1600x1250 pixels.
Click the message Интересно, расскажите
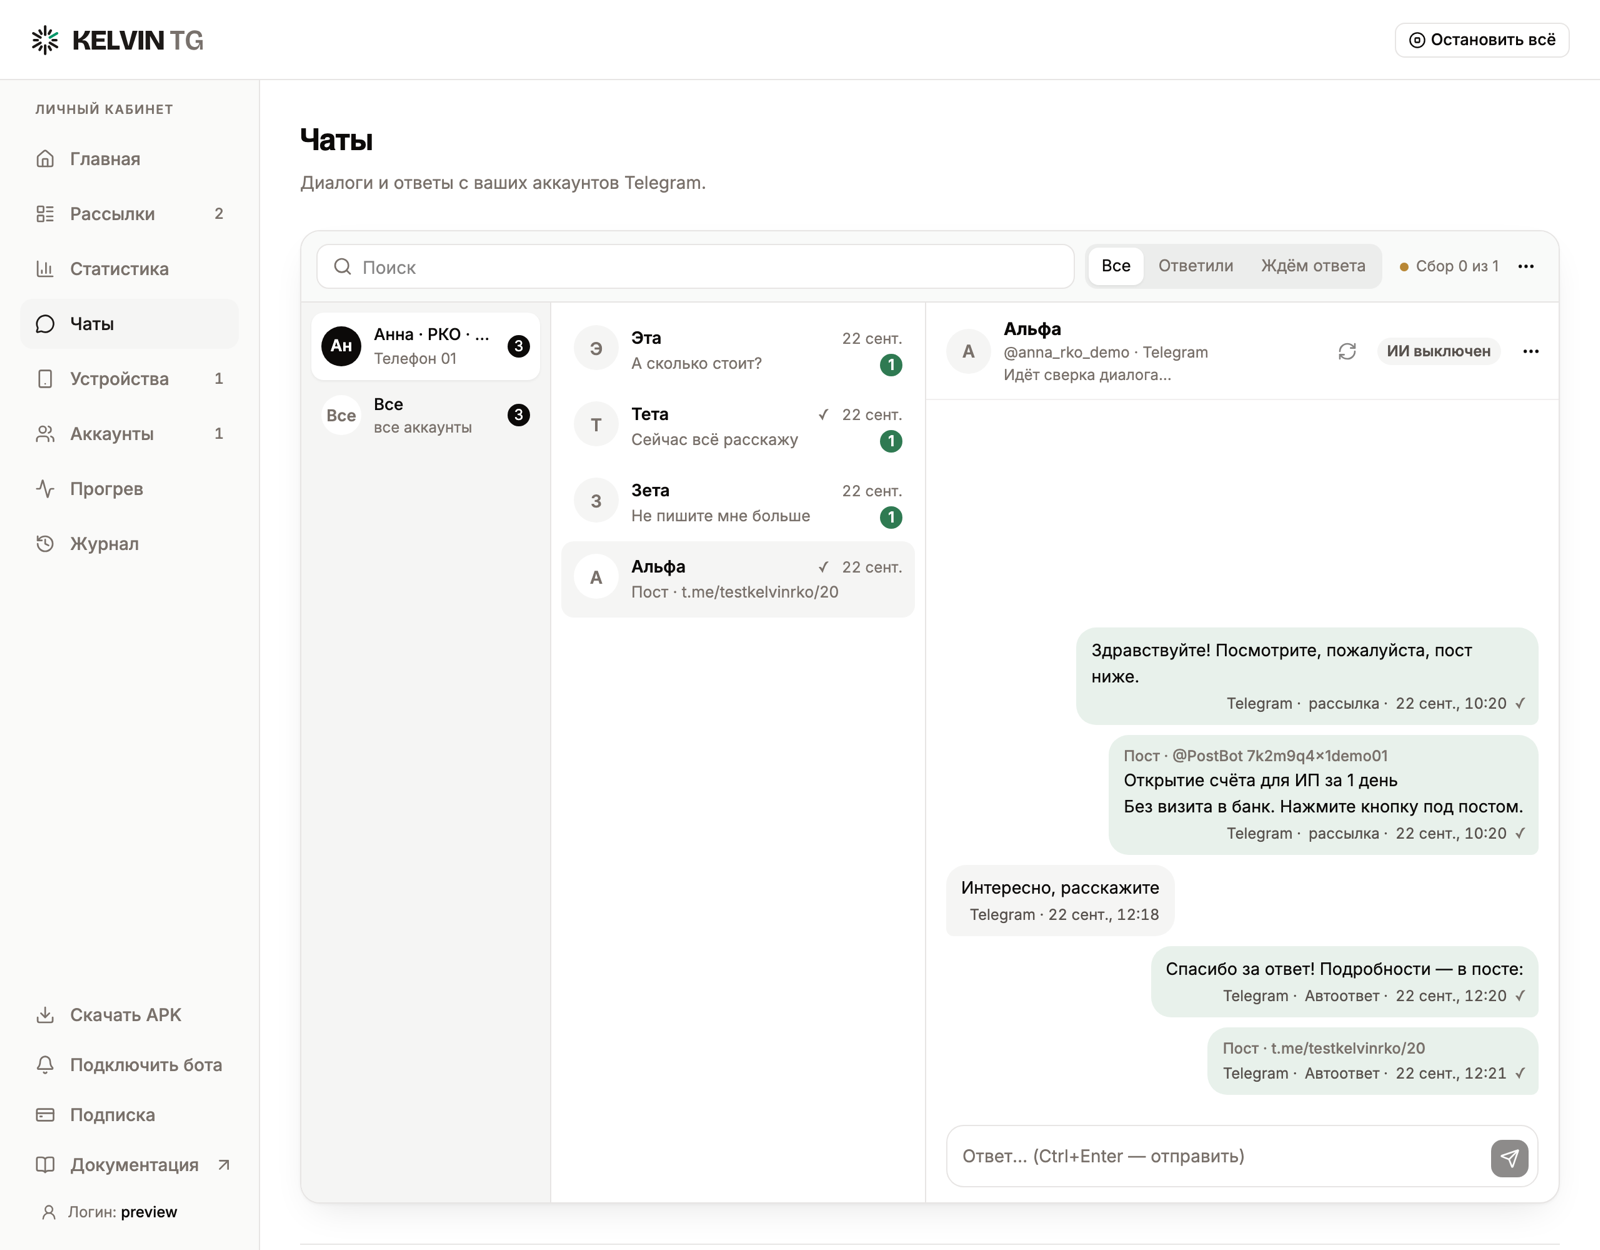click(1060, 900)
